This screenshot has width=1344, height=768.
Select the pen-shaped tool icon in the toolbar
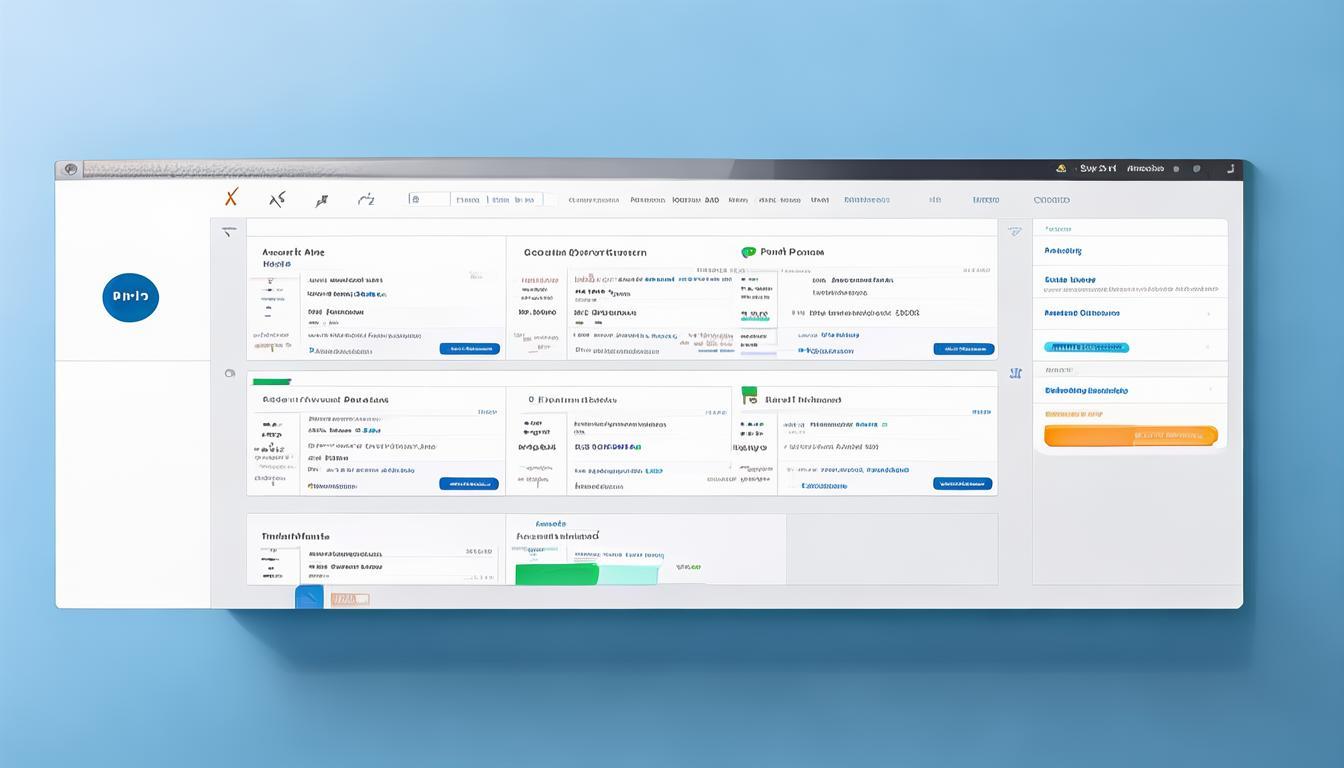(x=322, y=200)
